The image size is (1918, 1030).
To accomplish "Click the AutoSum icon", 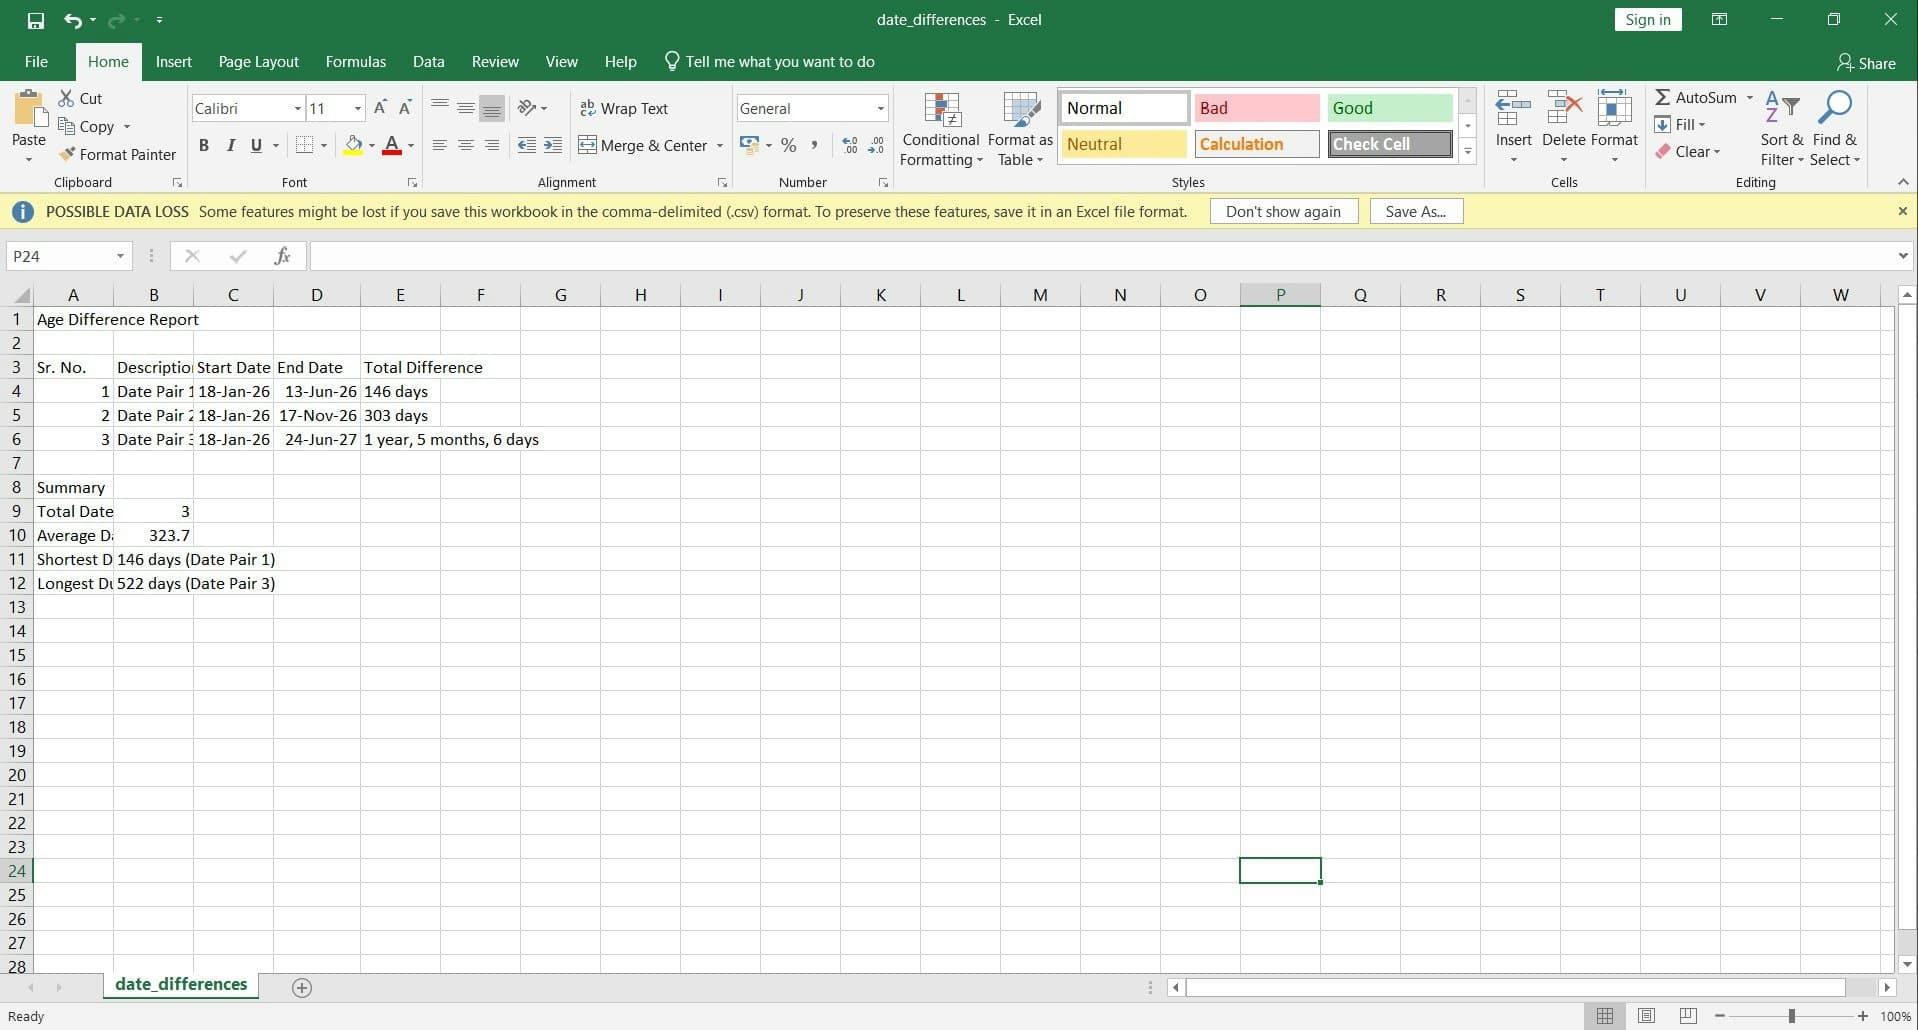I will (x=1663, y=97).
